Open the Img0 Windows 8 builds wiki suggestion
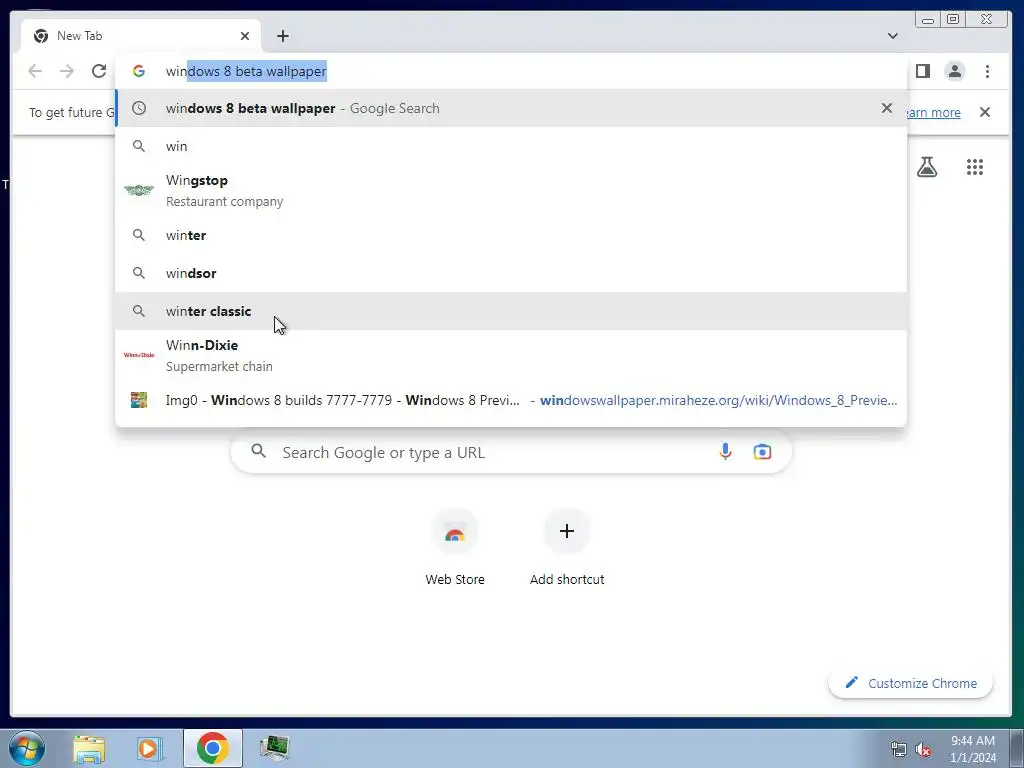Image resolution: width=1024 pixels, height=768 pixels. pos(511,400)
